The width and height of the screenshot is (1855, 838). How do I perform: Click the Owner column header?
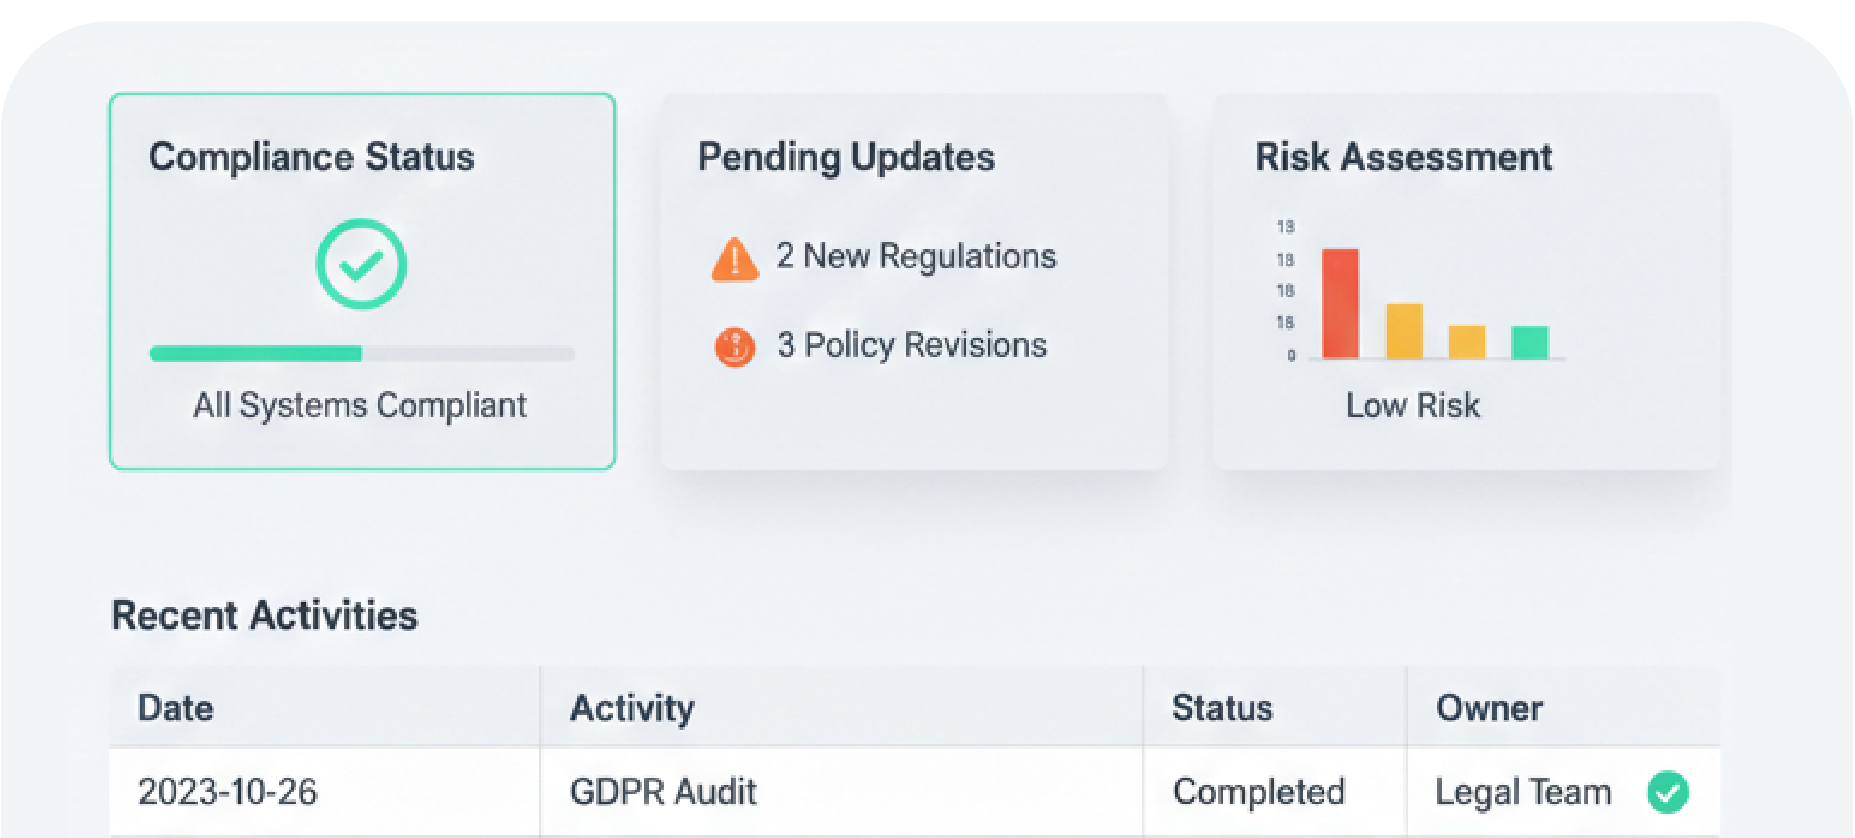(x=1489, y=708)
